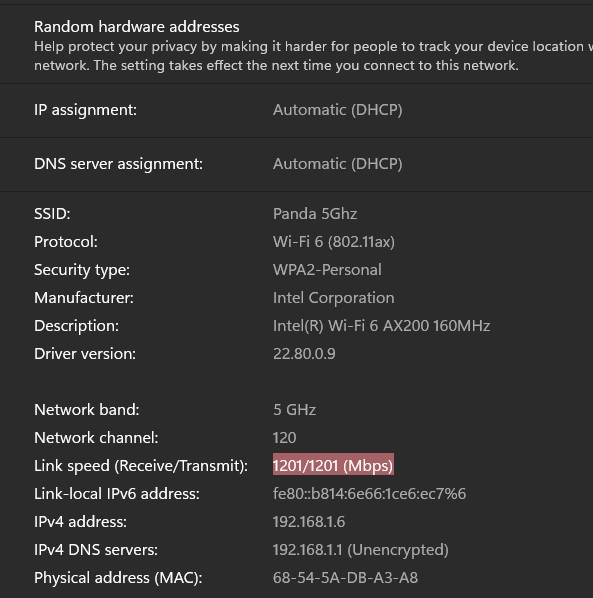Click the Network band label

coord(87,410)
